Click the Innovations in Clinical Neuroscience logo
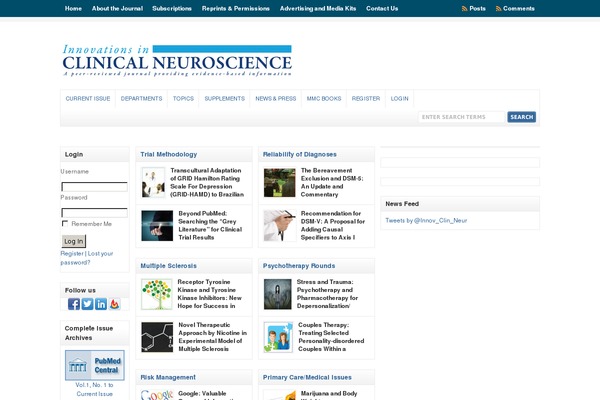The height and width of the screenshot is (400, 600). [x=177, y=61]
